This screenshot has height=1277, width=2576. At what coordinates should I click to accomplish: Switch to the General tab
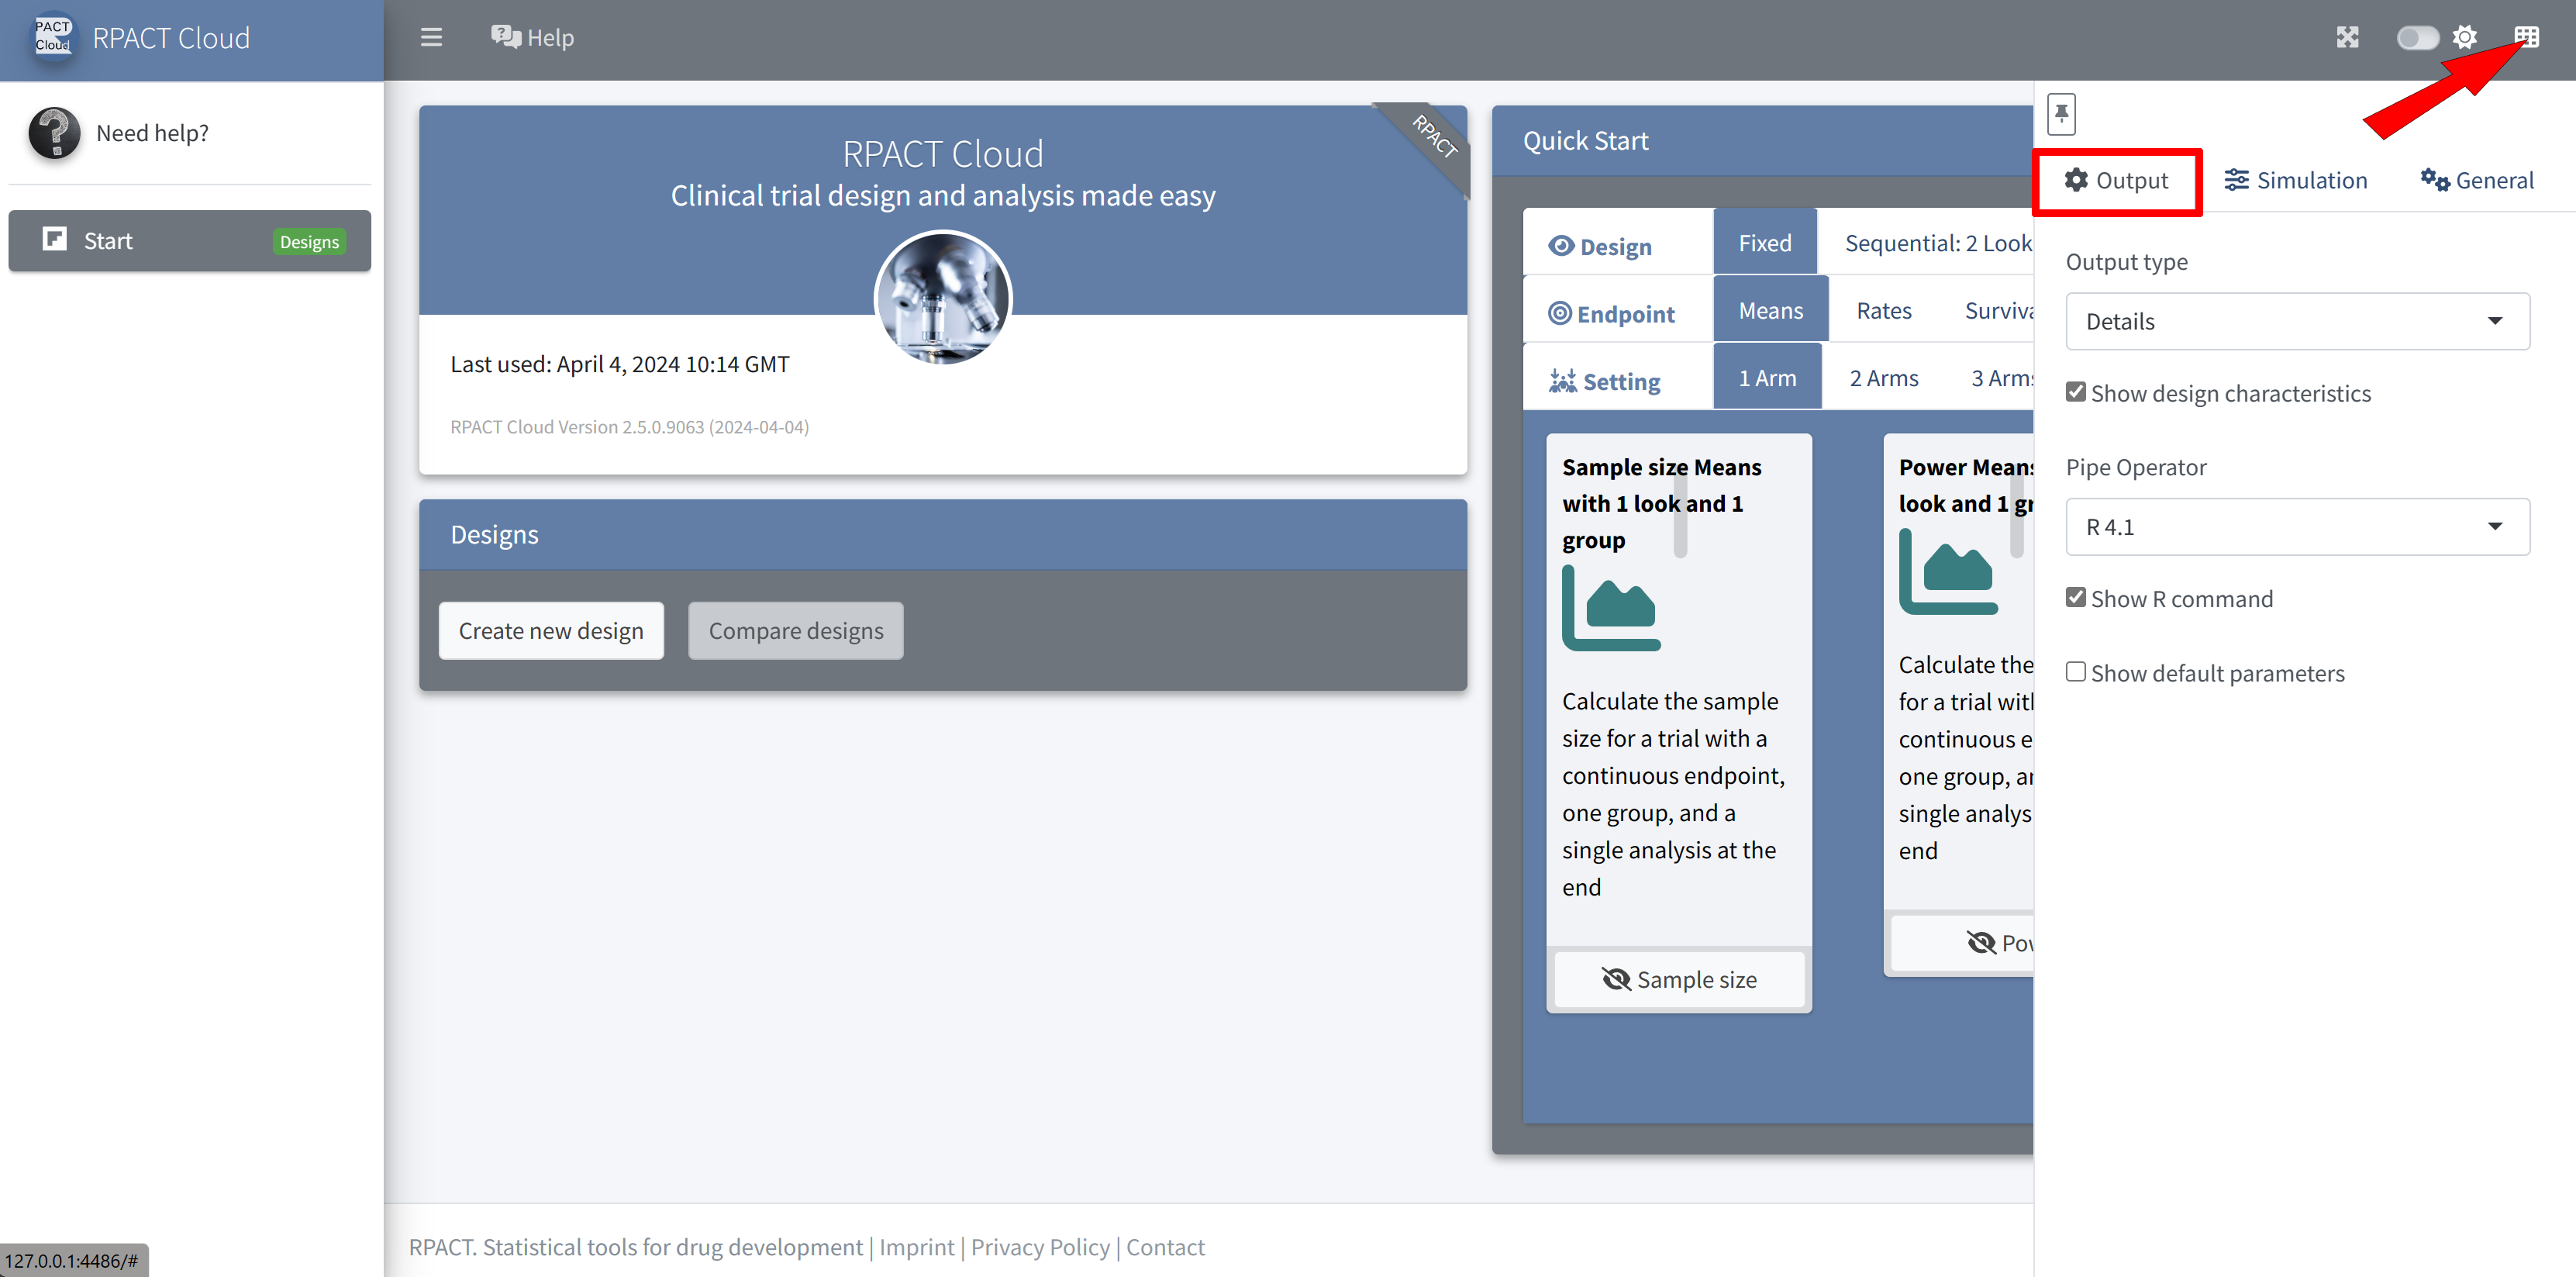[2477, 181]
